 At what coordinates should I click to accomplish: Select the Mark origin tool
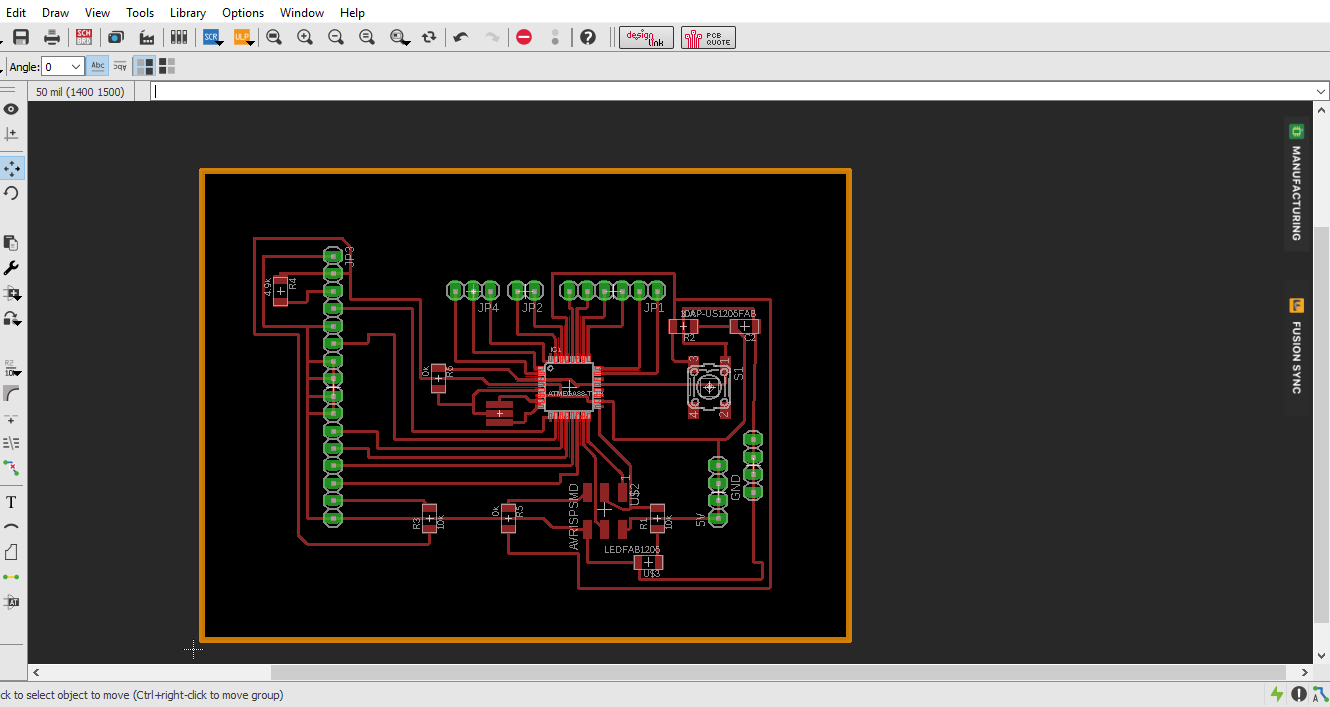tap(12, 133)
